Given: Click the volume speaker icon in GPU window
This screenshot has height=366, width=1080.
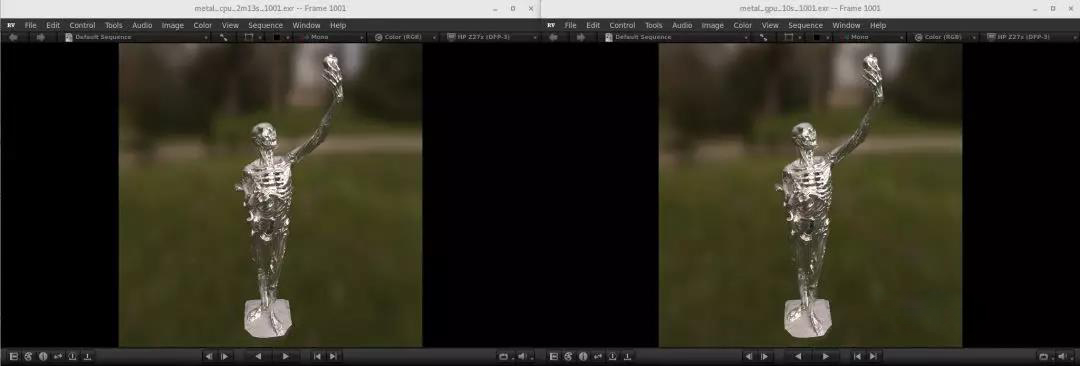Looking at the screenshot, I should (x=1061, y=356).
